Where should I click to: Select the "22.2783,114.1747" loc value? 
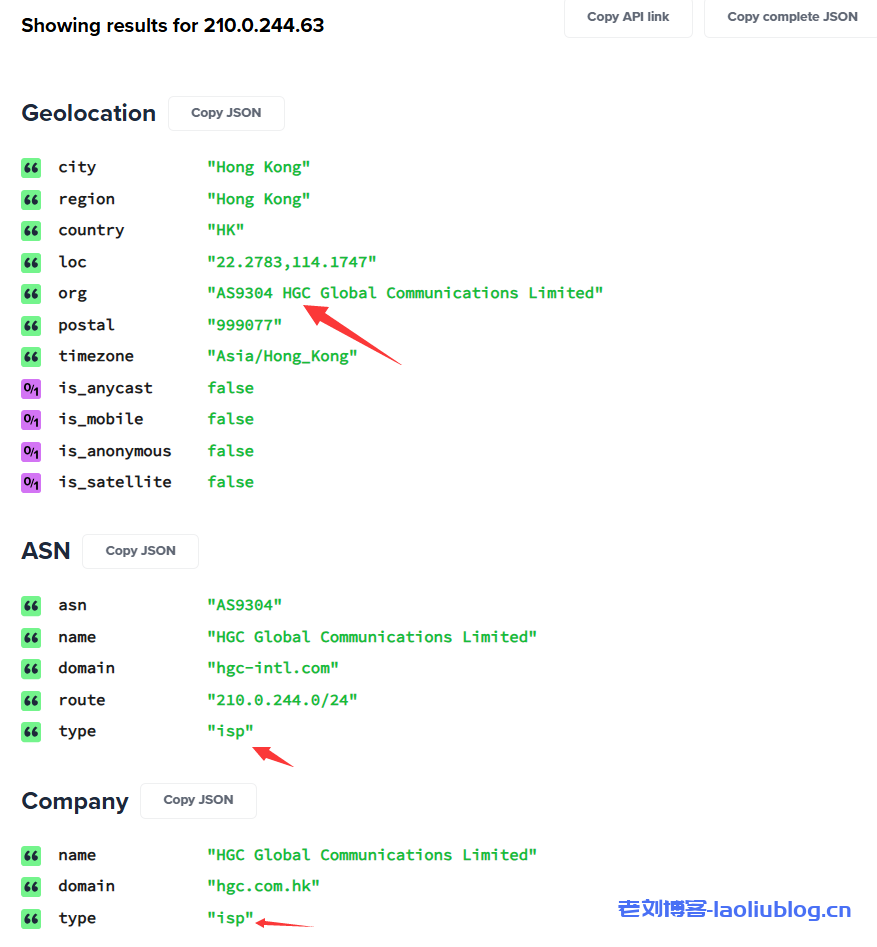(291, 262)
